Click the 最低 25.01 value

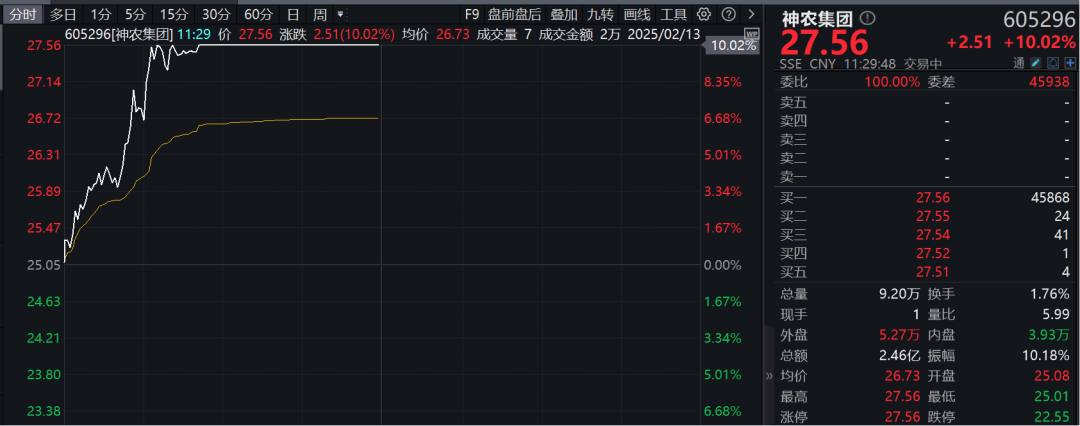click(1051, 396)
